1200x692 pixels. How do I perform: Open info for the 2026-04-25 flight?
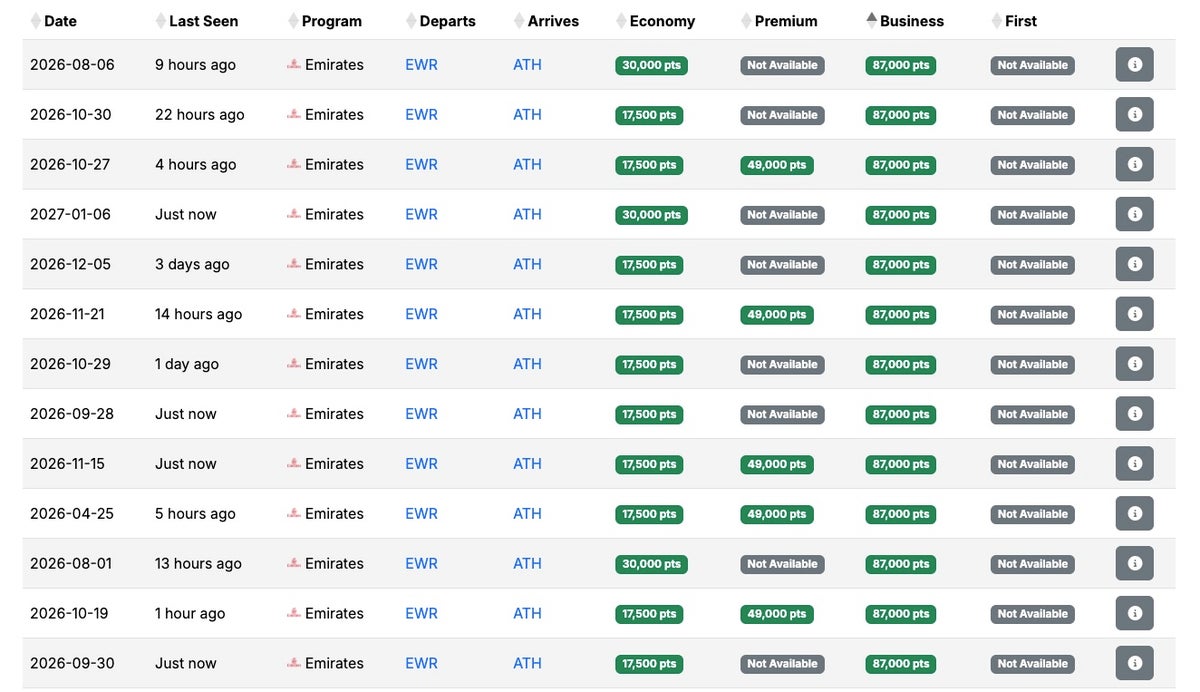pos(1134,514)
